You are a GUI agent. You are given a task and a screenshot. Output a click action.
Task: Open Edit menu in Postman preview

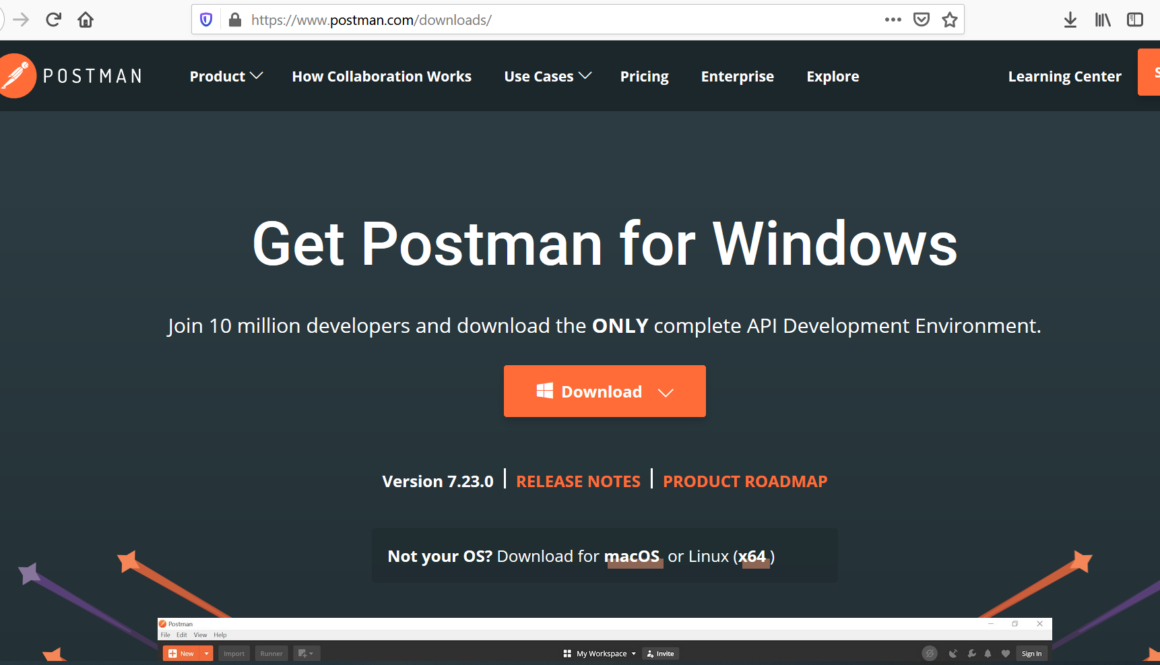click(181, 635)
